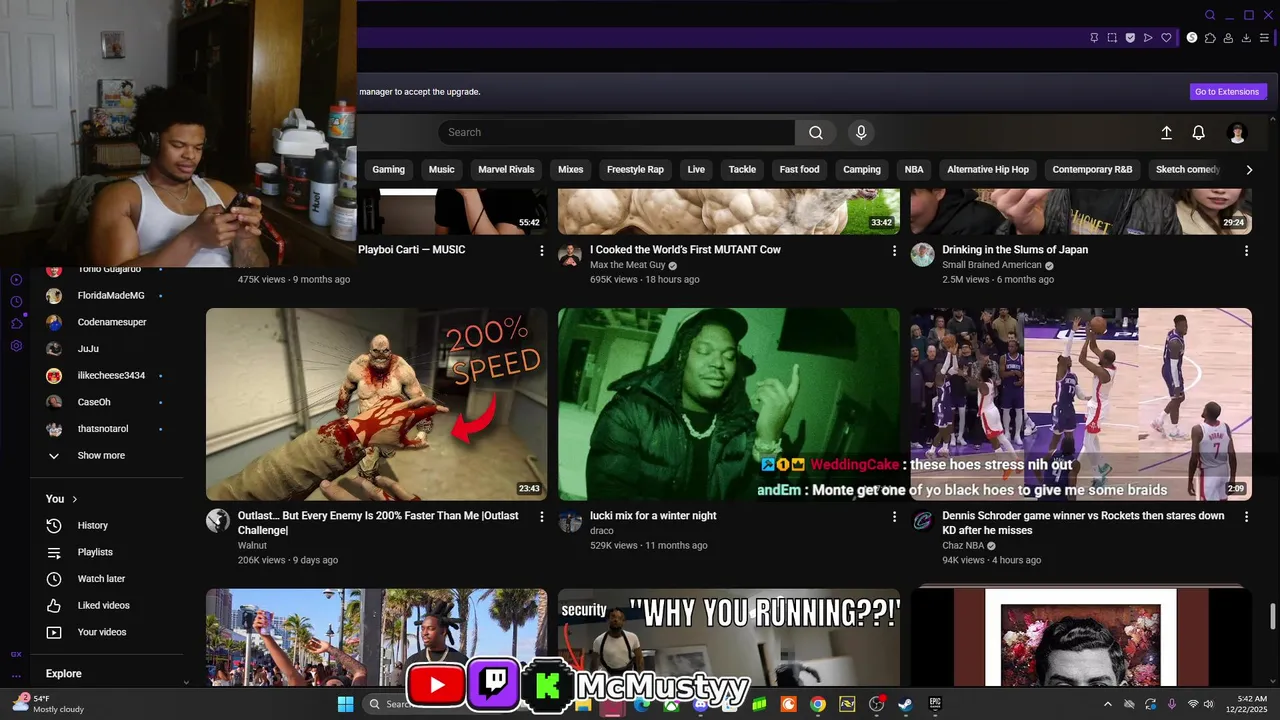Expand the You section chevron
This screenshot has width=1280, height=720.
74,499
